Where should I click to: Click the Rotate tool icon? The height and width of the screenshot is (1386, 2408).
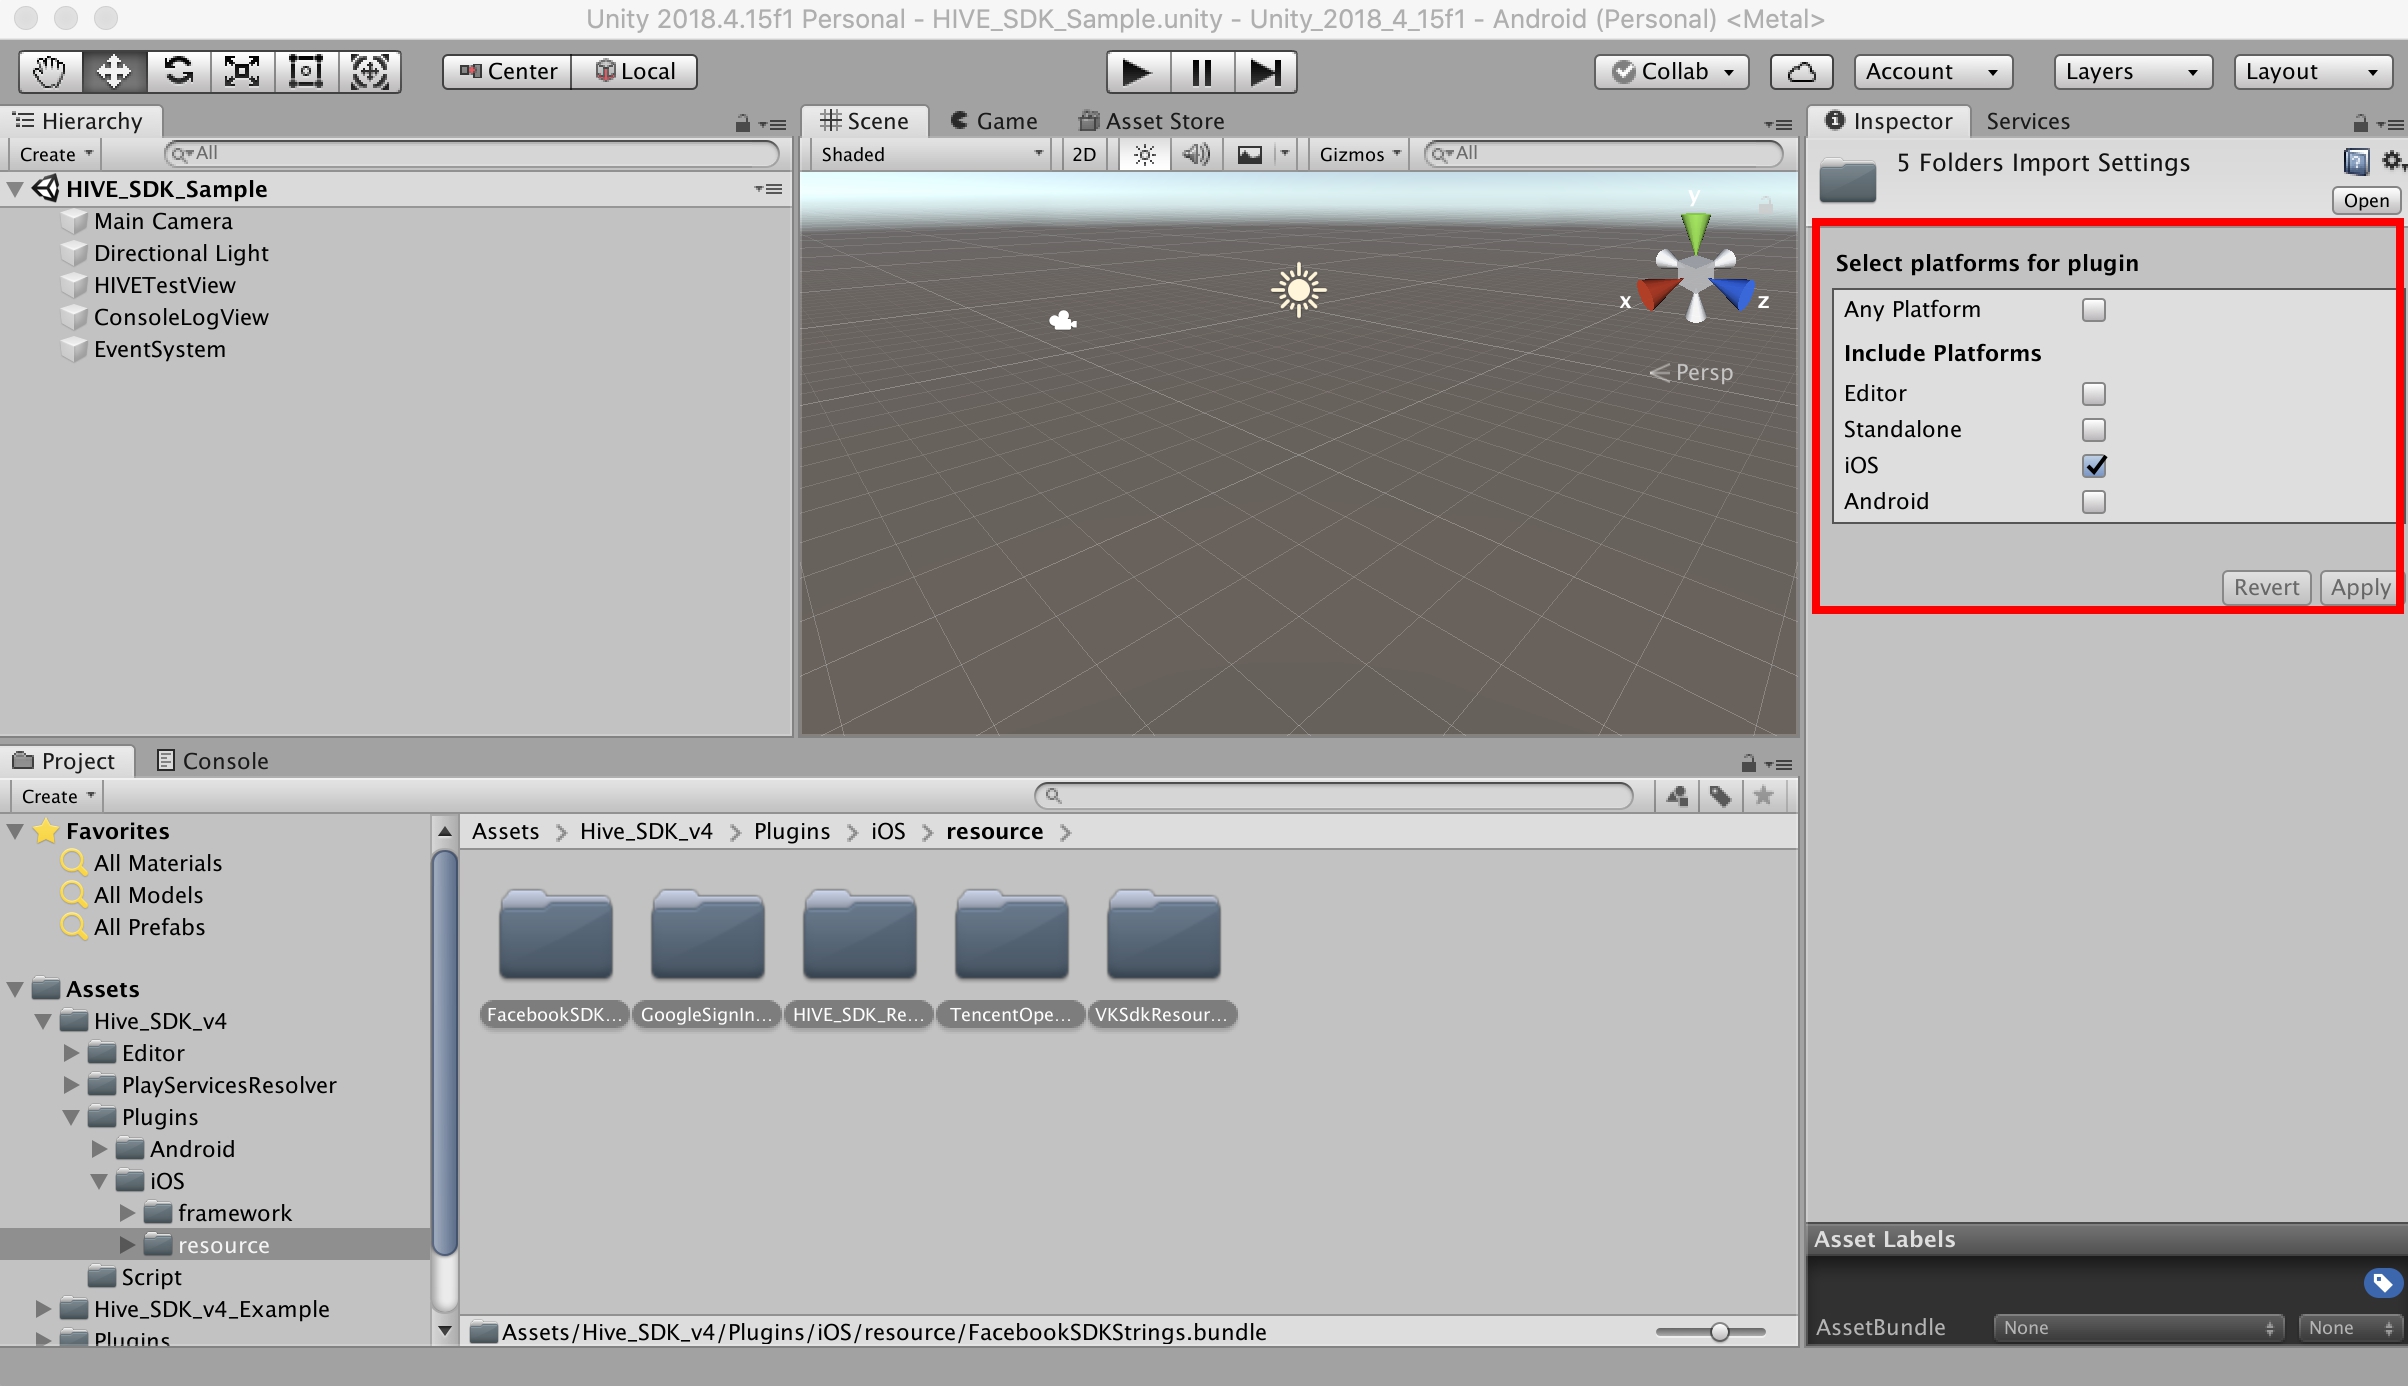tap(179, 69)
